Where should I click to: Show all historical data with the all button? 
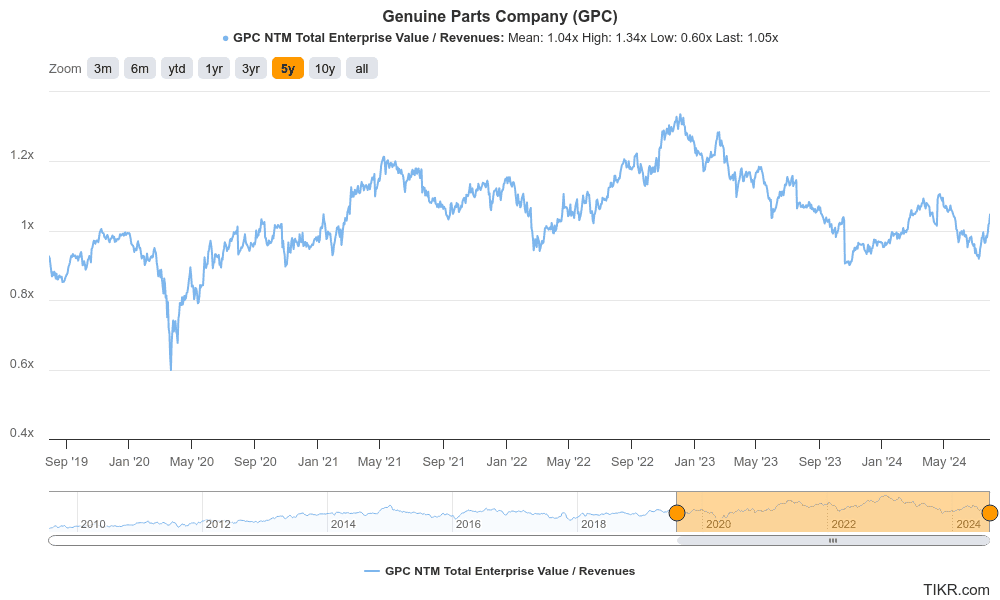(360, 68)
